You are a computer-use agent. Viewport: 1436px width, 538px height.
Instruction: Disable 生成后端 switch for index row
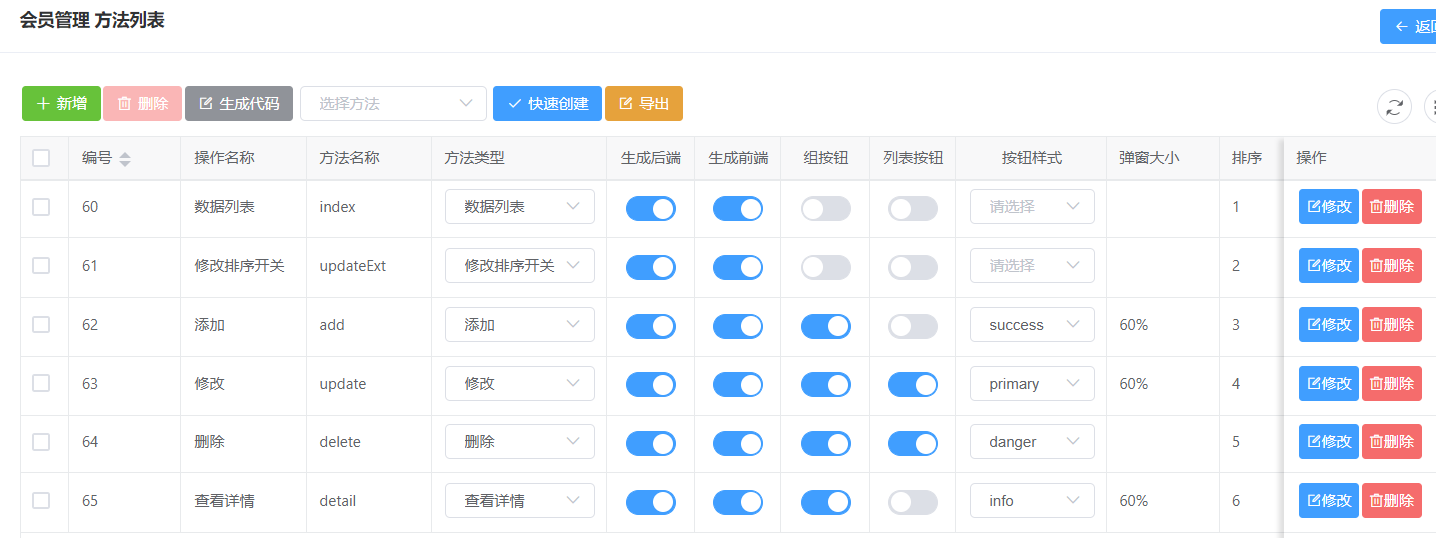pyautogui.click(x=650, y=208)
